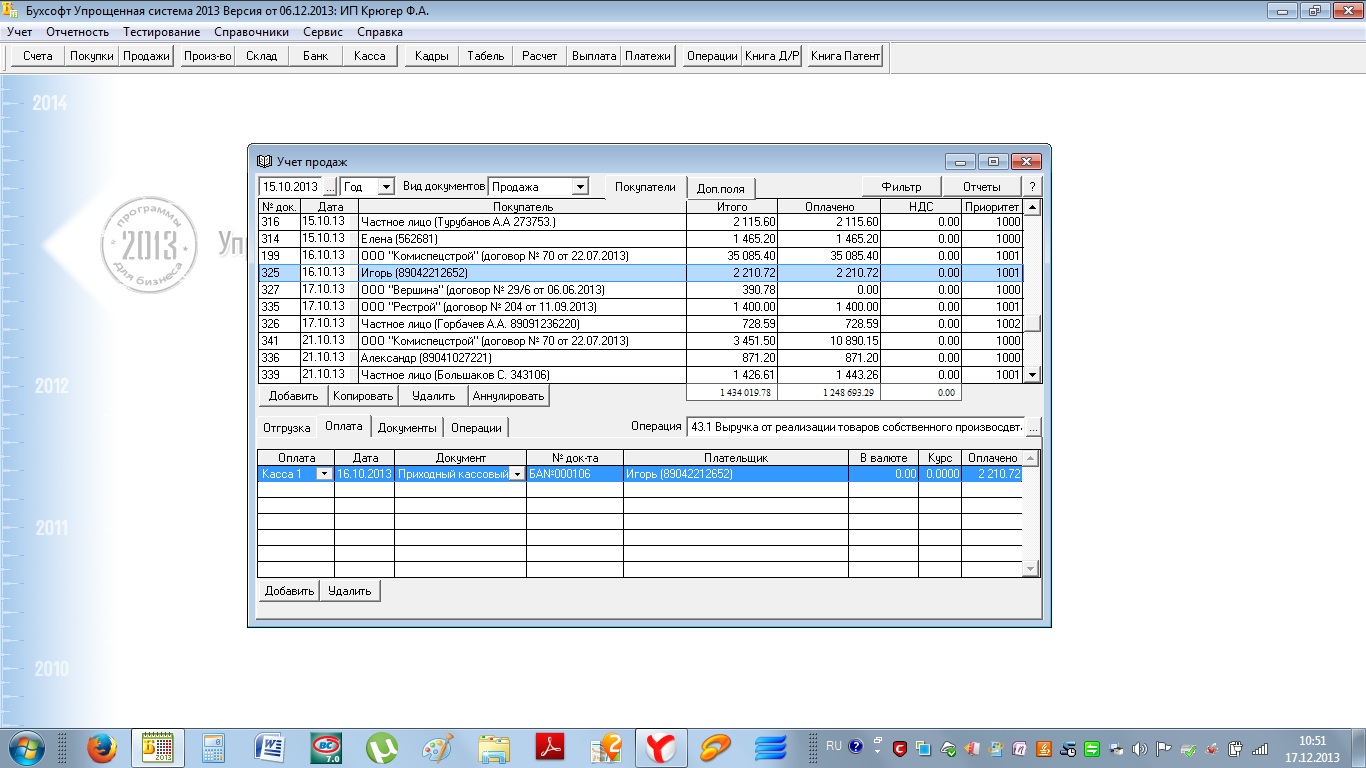Switch to the Доп.поля tab

pyautogui.click(x=720, y=188)
